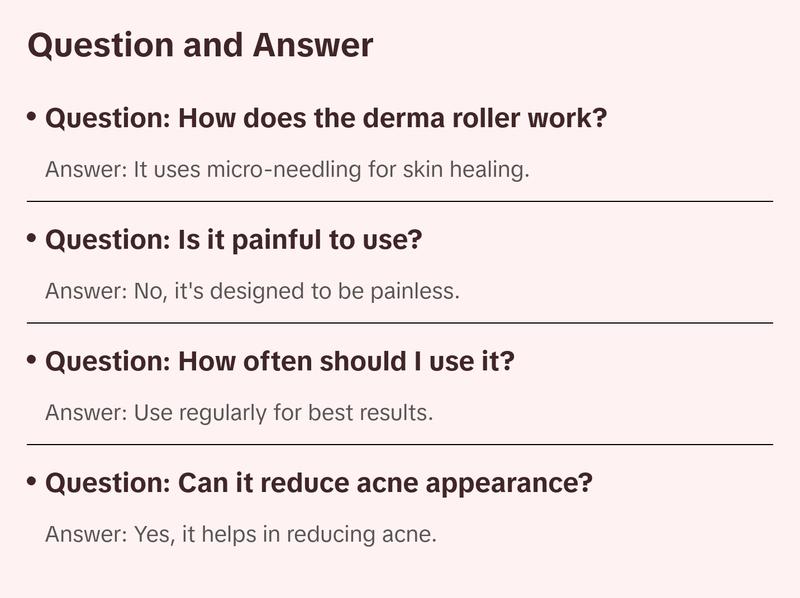Select the "Can it reduce acne appearance?" question

tap(319, 483)
